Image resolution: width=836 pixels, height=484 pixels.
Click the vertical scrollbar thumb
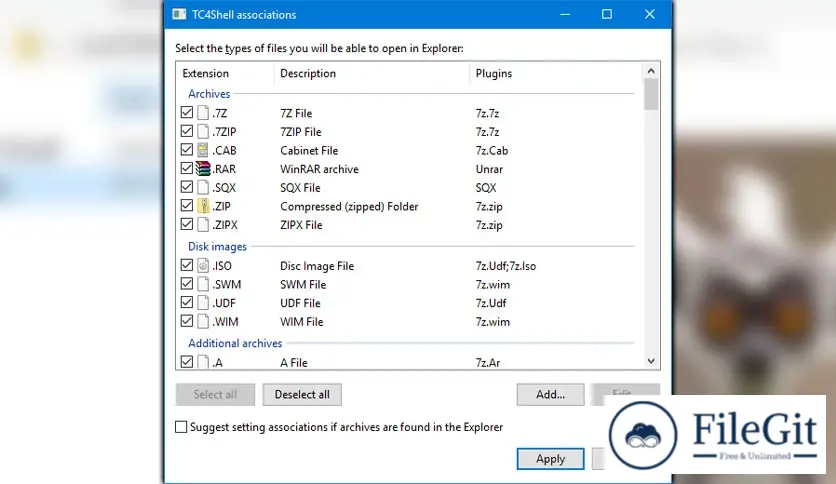click(651, 94)
